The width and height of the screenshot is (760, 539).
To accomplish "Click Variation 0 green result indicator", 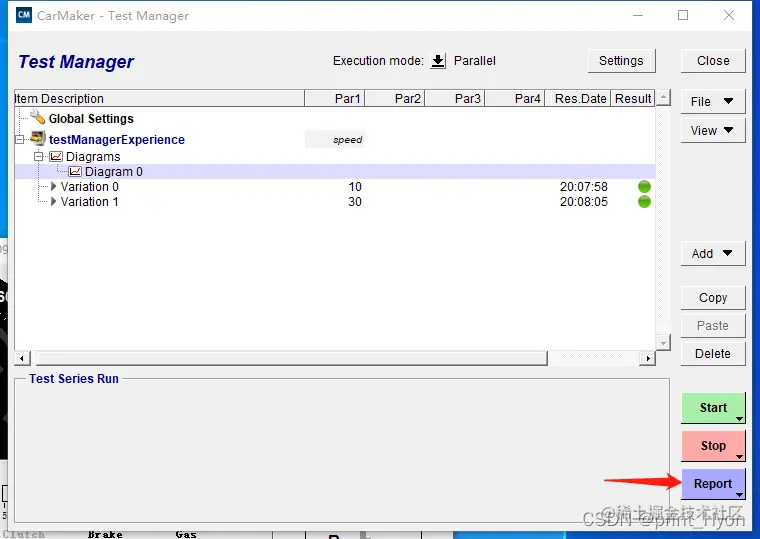I will coord(644,187).
